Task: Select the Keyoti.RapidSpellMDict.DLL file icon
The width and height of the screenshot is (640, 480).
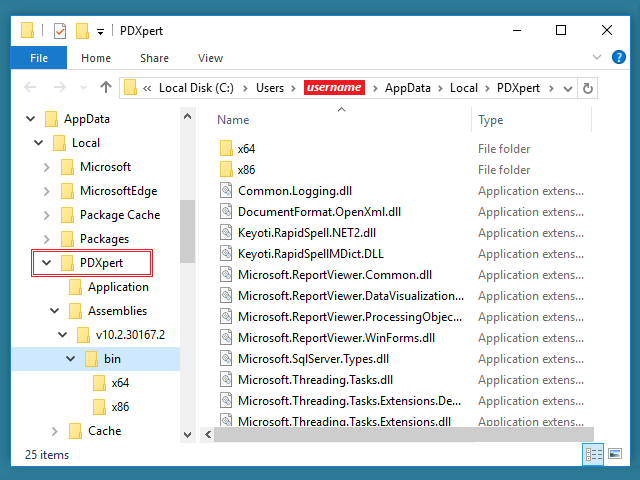Action: 226,253
